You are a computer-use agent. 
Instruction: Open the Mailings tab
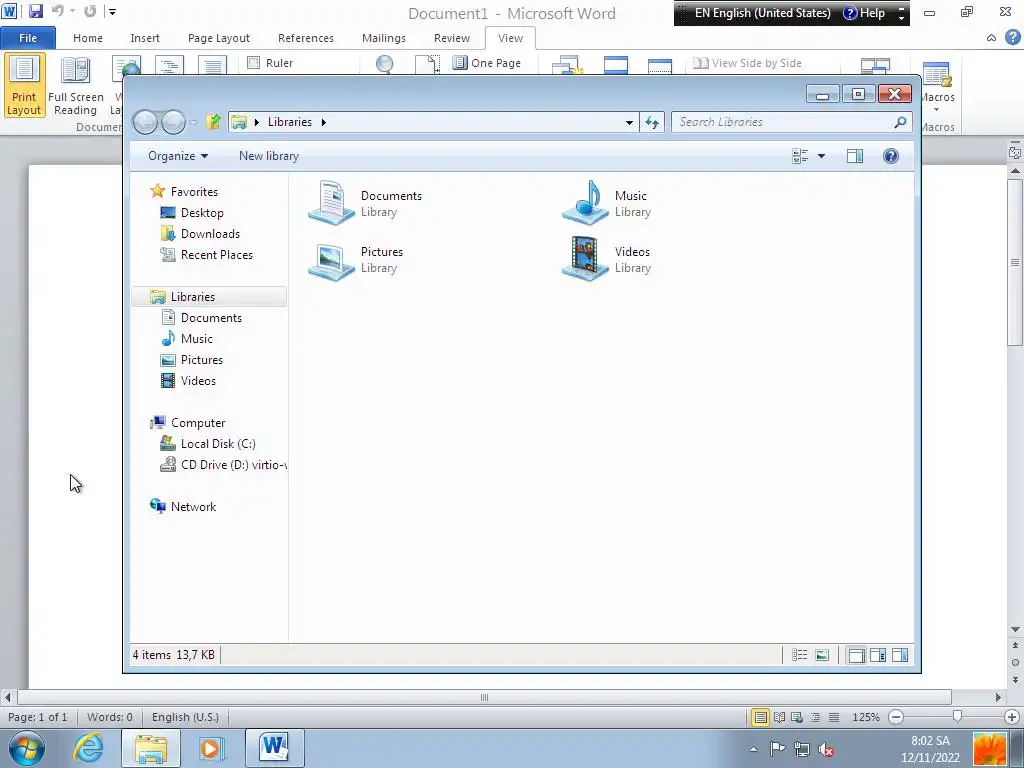click(384, 38)
